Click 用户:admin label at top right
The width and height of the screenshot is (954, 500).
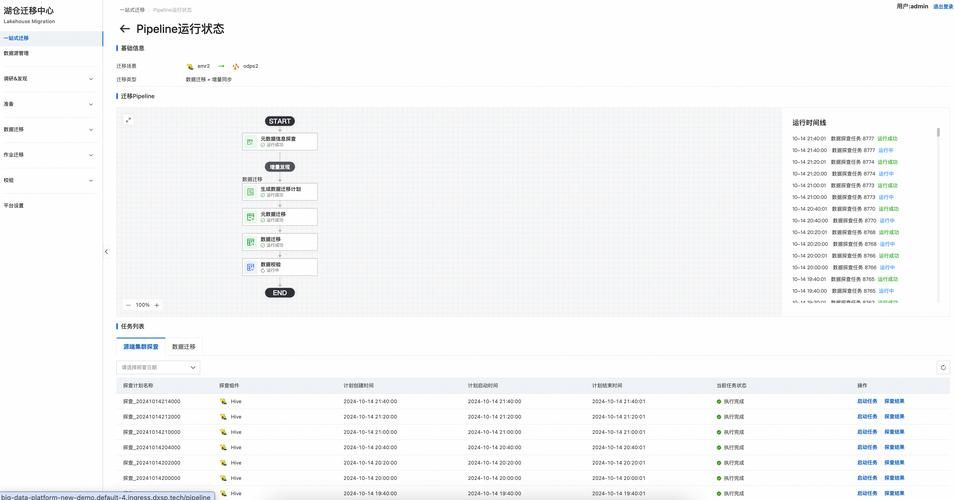point(912,7)
